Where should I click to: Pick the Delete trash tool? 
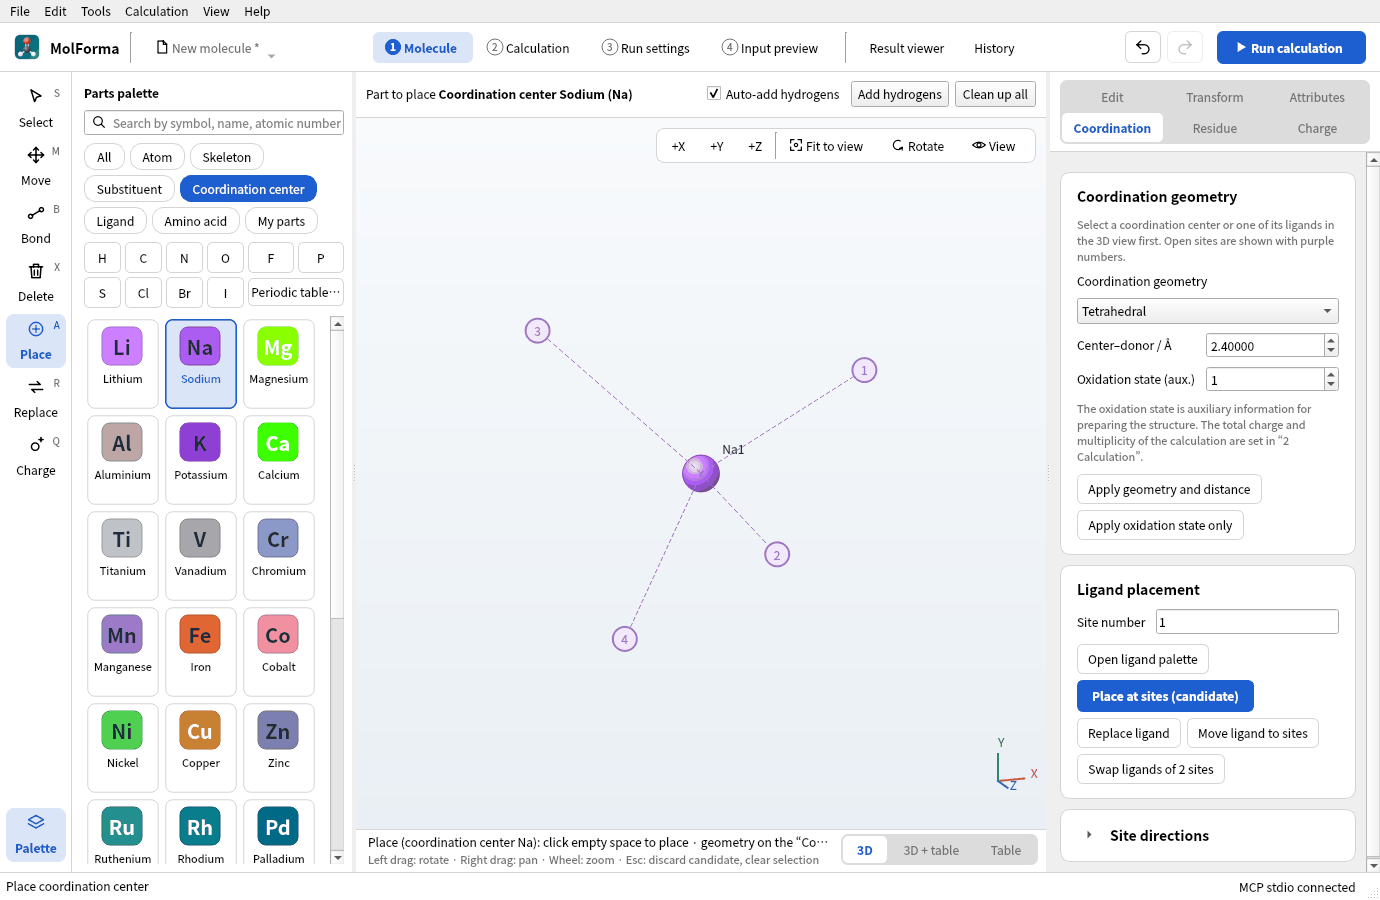(x=36, y=282)
